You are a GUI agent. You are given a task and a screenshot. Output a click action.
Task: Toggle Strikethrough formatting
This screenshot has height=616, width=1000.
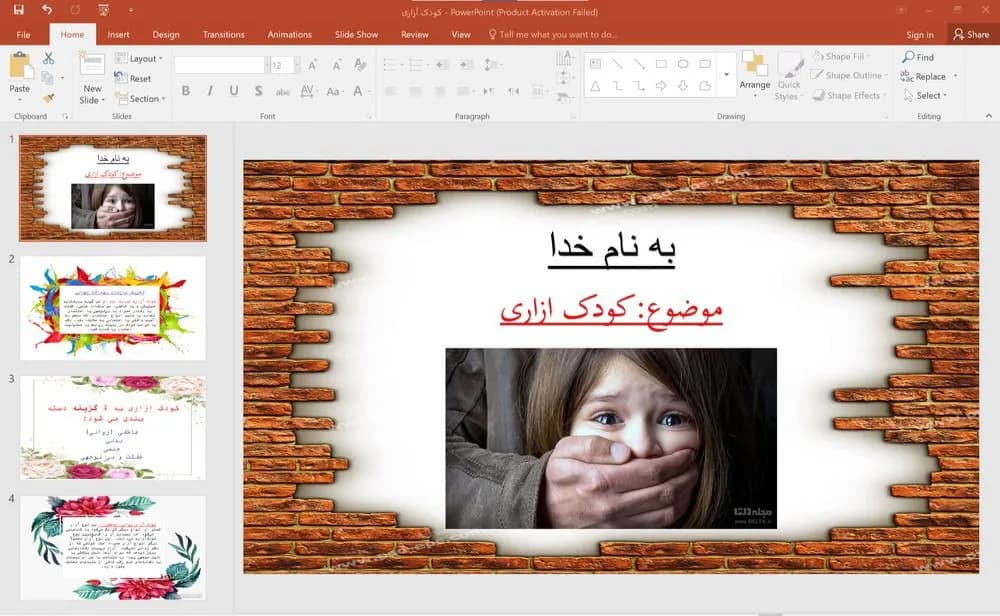pos(283,92)
